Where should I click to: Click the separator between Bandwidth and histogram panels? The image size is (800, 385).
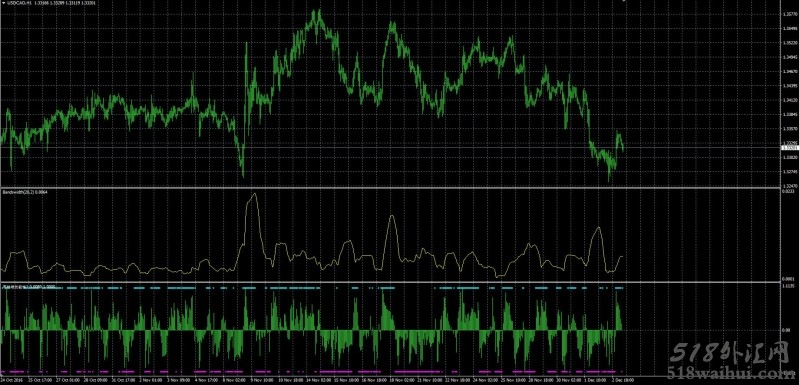(390, 282)
